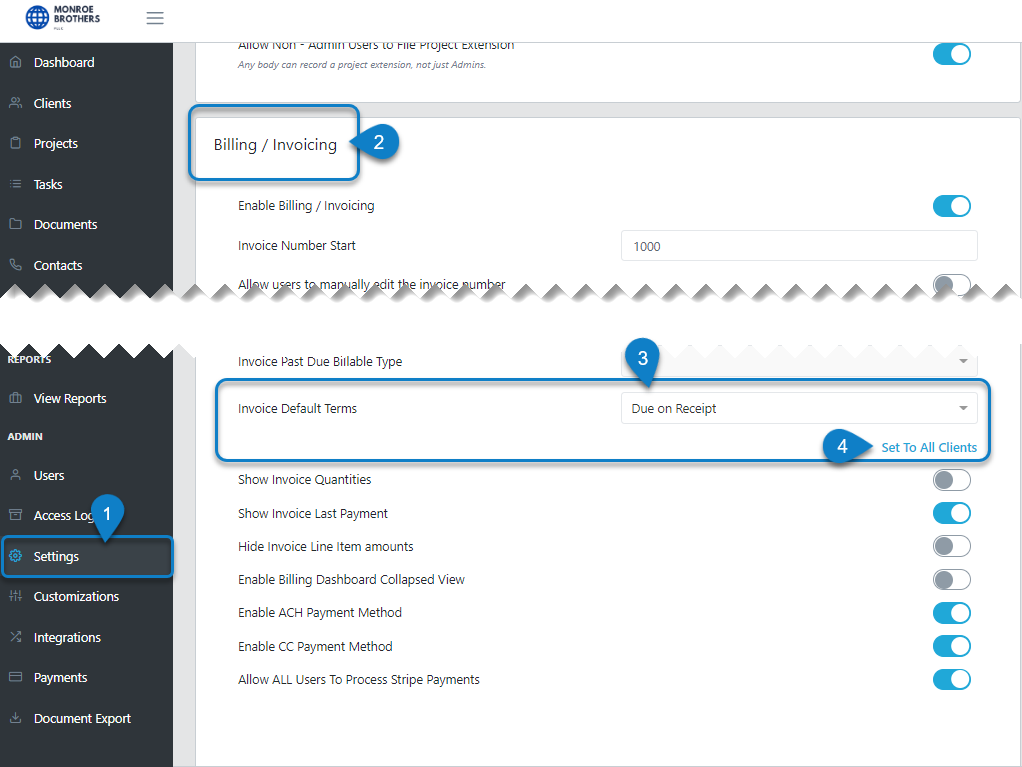
Task: Click the hamburger menu icon
Action: click(154, 18)
